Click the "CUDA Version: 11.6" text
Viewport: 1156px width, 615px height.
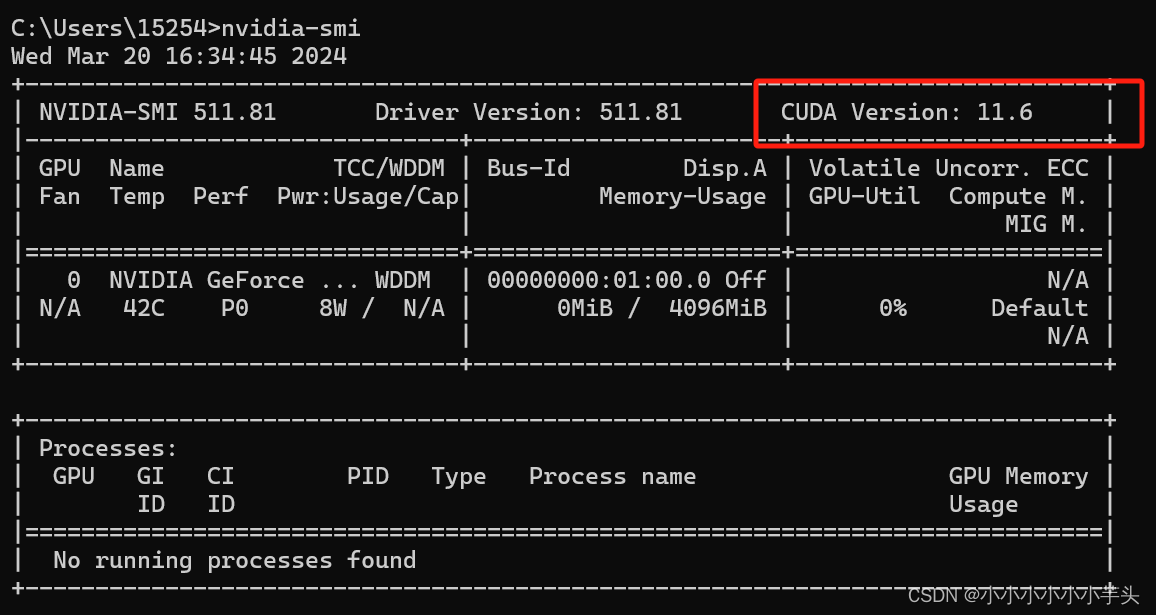point(907,112)
